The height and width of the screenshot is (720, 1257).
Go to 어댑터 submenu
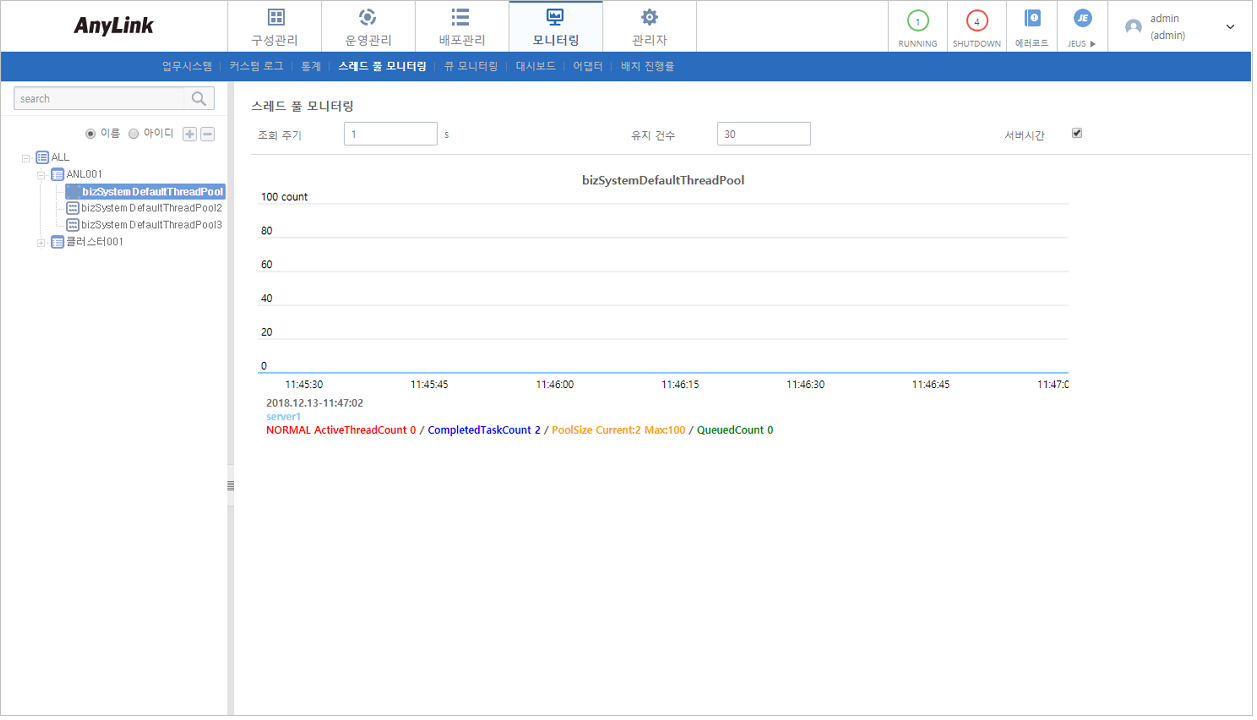[588, 66]
